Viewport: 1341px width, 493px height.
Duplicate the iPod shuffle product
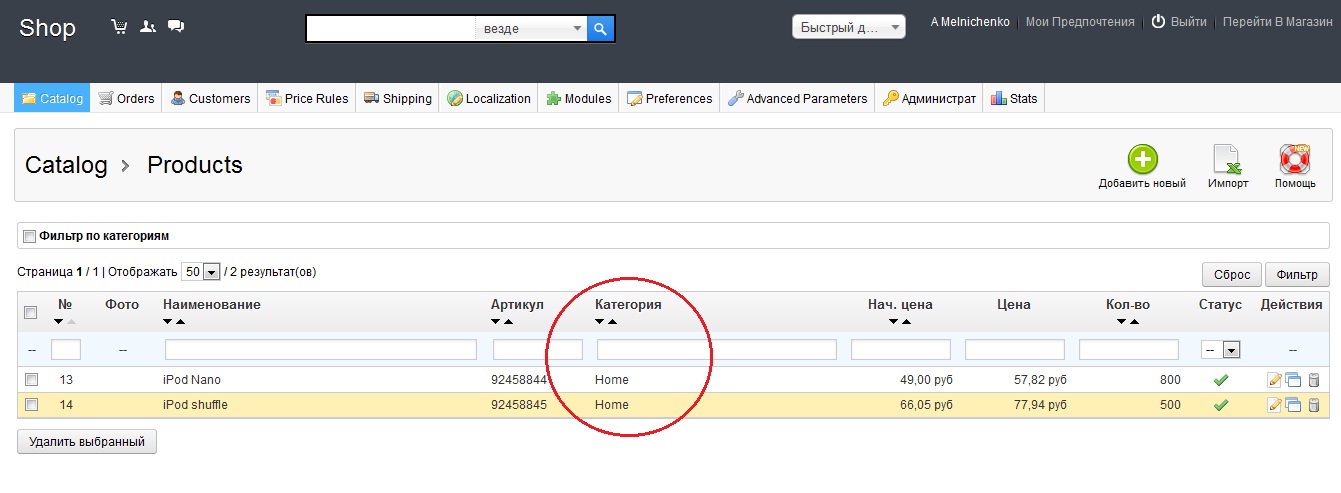click(x=1293, y=405)
